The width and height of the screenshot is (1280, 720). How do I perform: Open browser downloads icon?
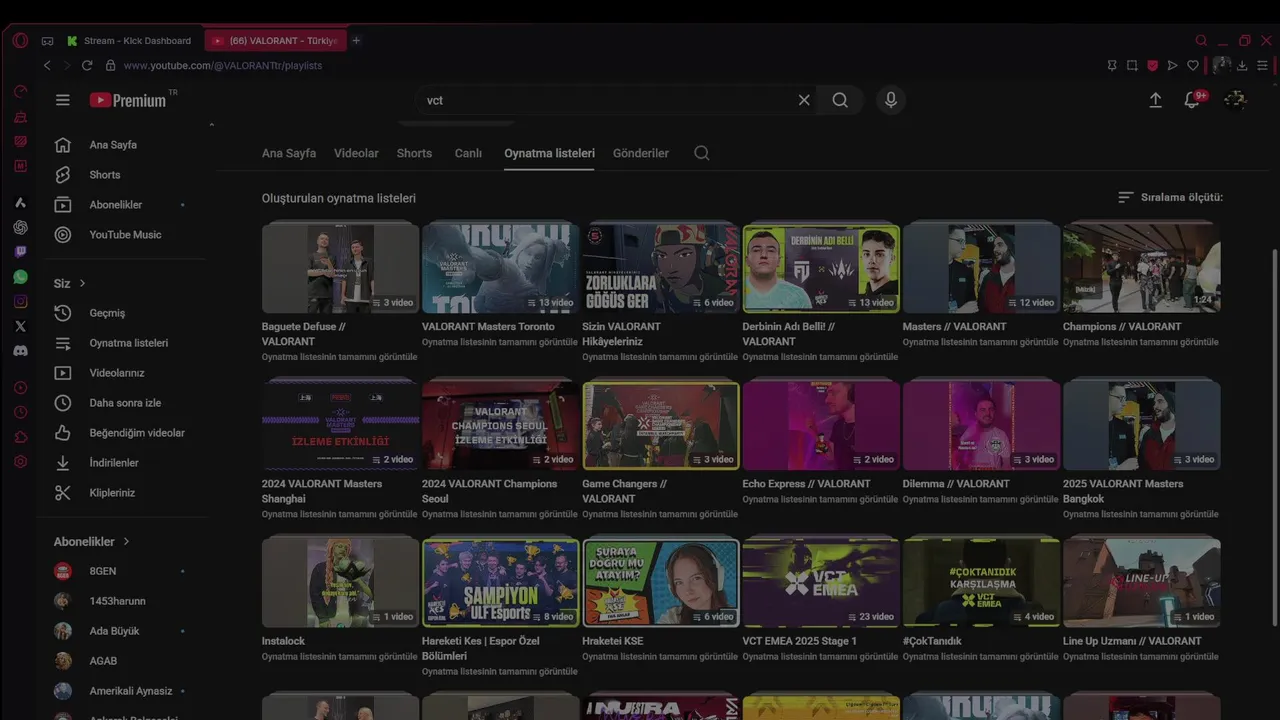(x=1242, y=65)
